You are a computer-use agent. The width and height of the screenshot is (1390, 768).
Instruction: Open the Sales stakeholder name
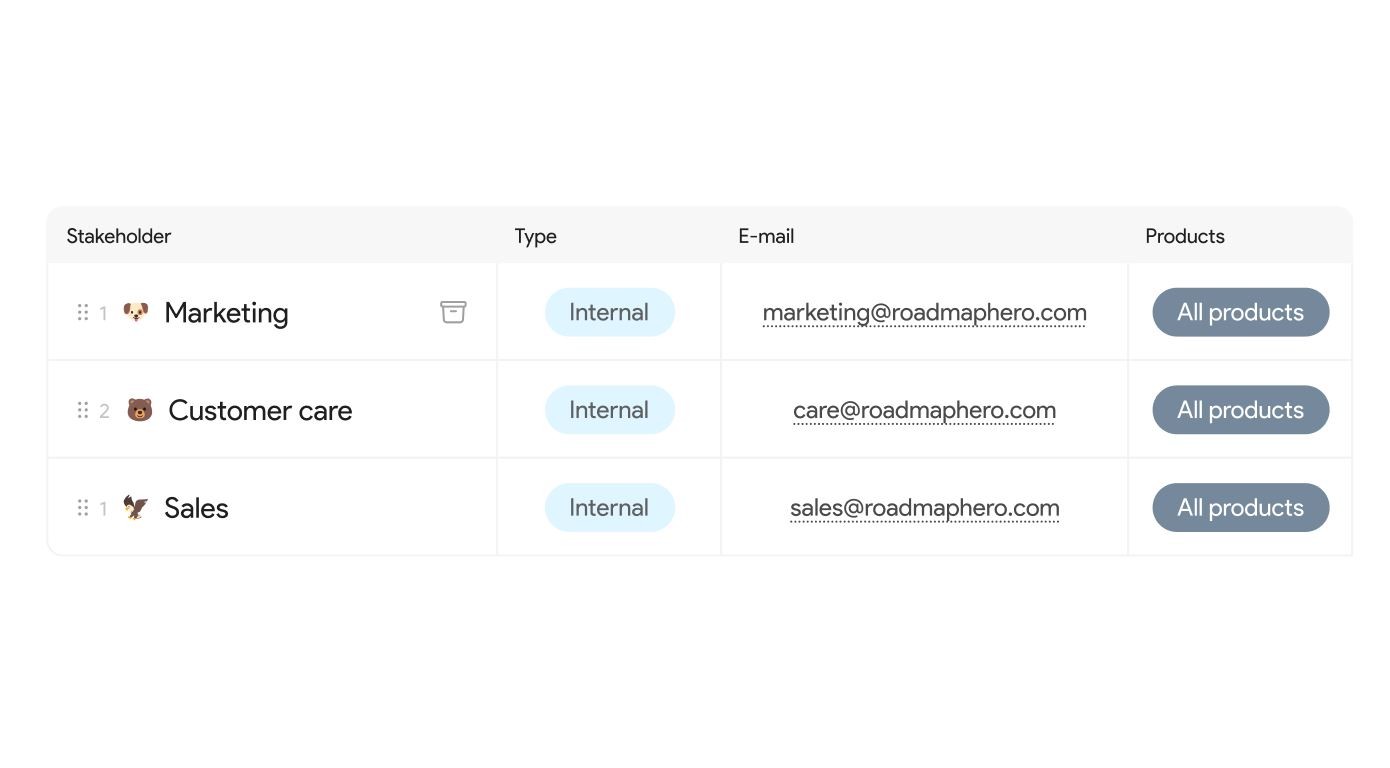[196, 508]
